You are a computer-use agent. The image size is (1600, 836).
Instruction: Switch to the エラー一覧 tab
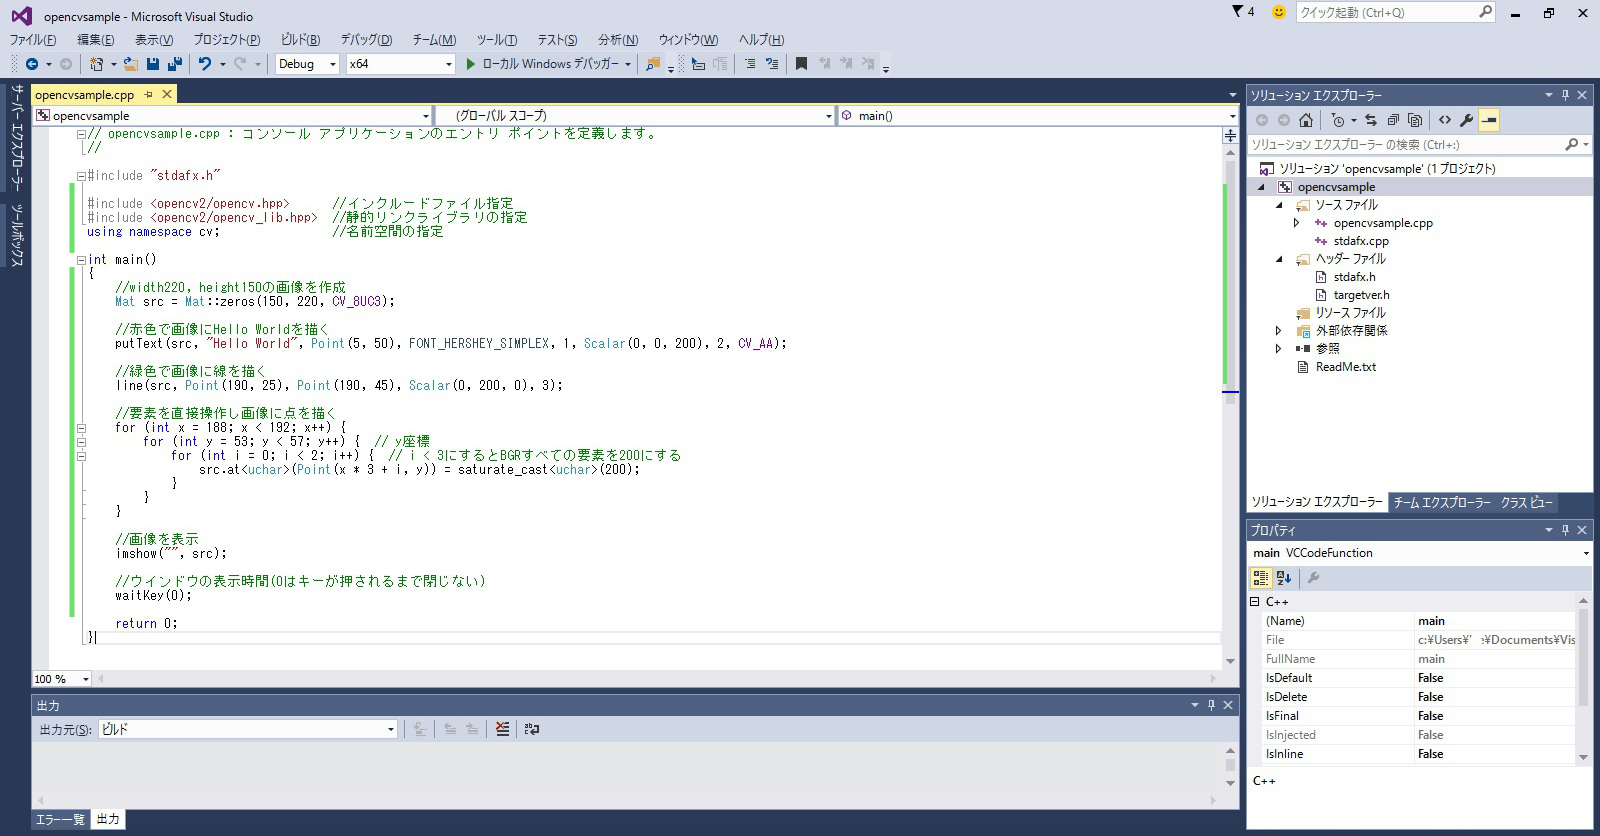60,819
